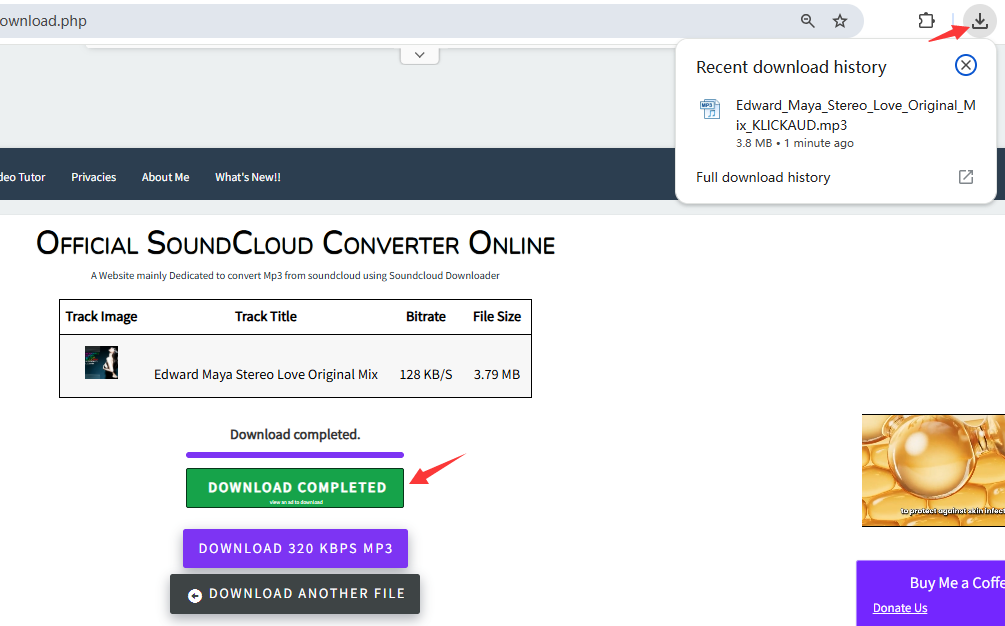Viewport: 1005px width, 626px height.
Task: Click the browser Downloads toolbar icon
Action: click(x=979, y=21)
